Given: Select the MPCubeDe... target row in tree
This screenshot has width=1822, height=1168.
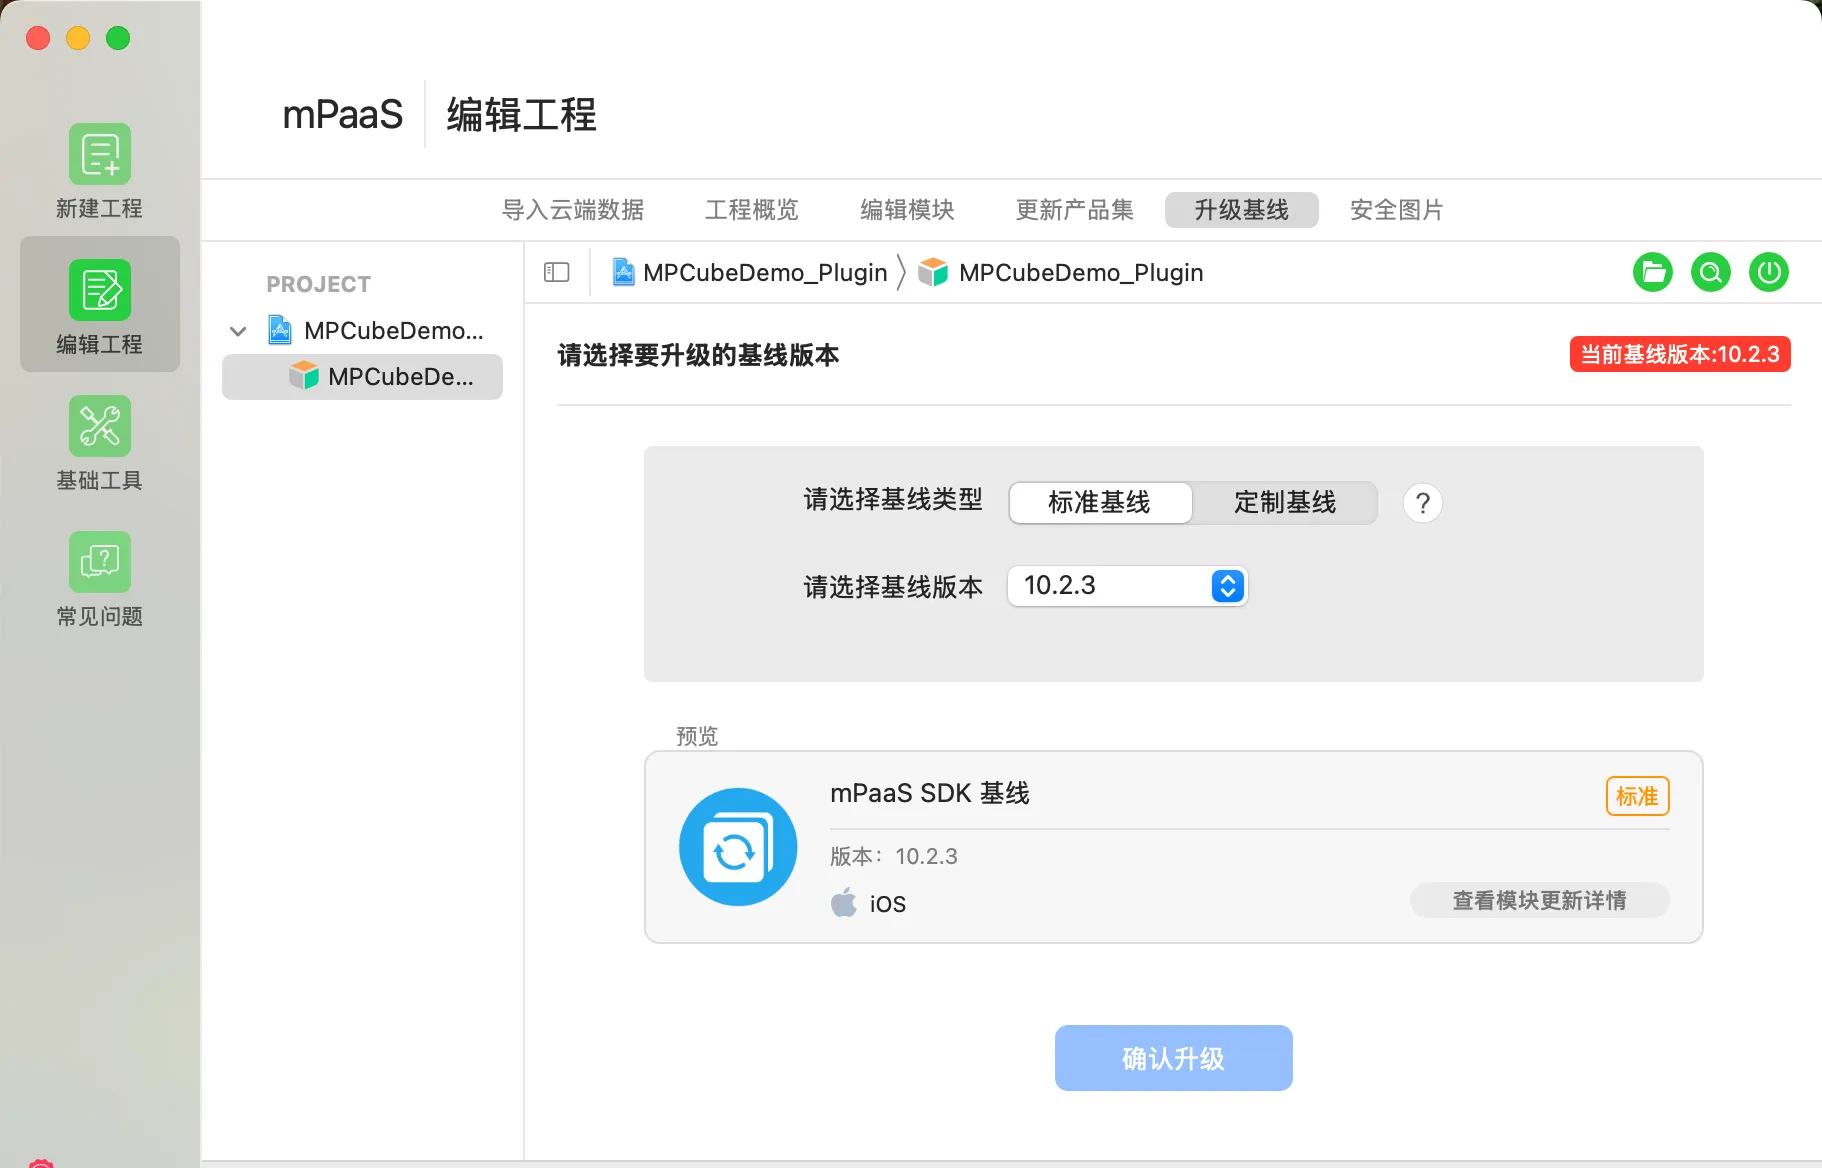Looking at the screenshot, I should click(x=362, y=377).
